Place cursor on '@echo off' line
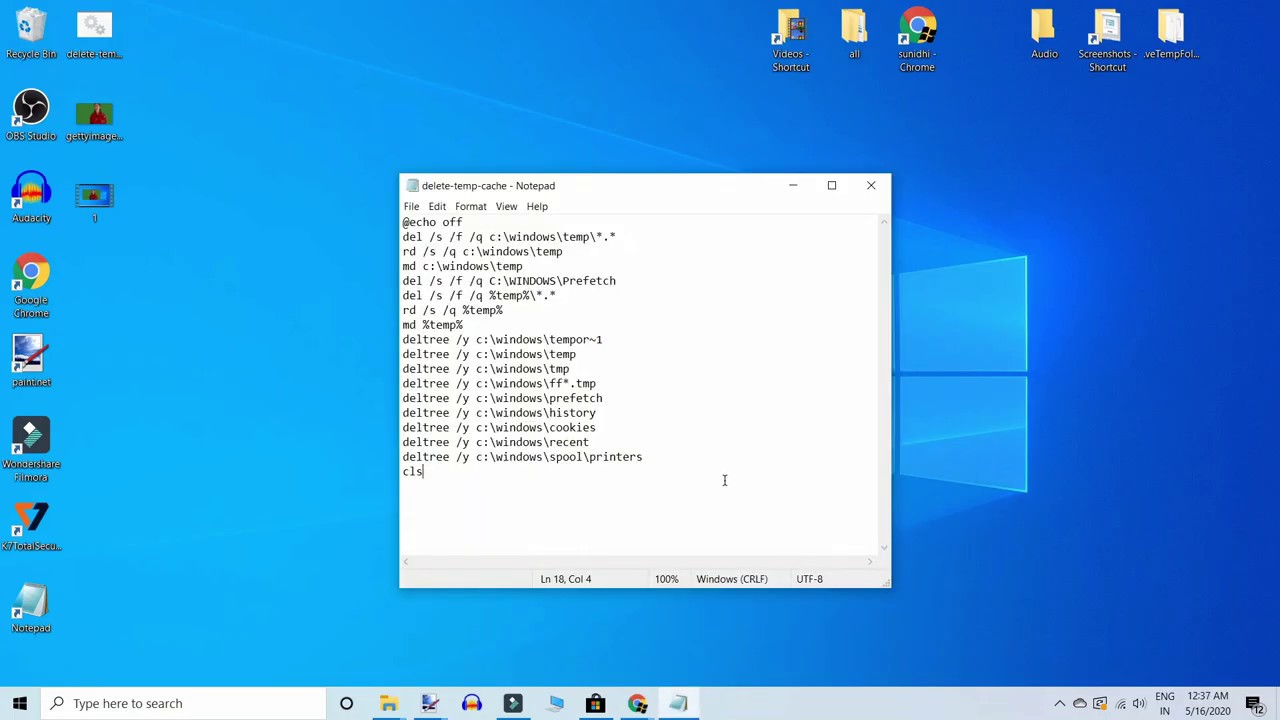The height and width of the screenshot is (720, 1280). (432, 222)
